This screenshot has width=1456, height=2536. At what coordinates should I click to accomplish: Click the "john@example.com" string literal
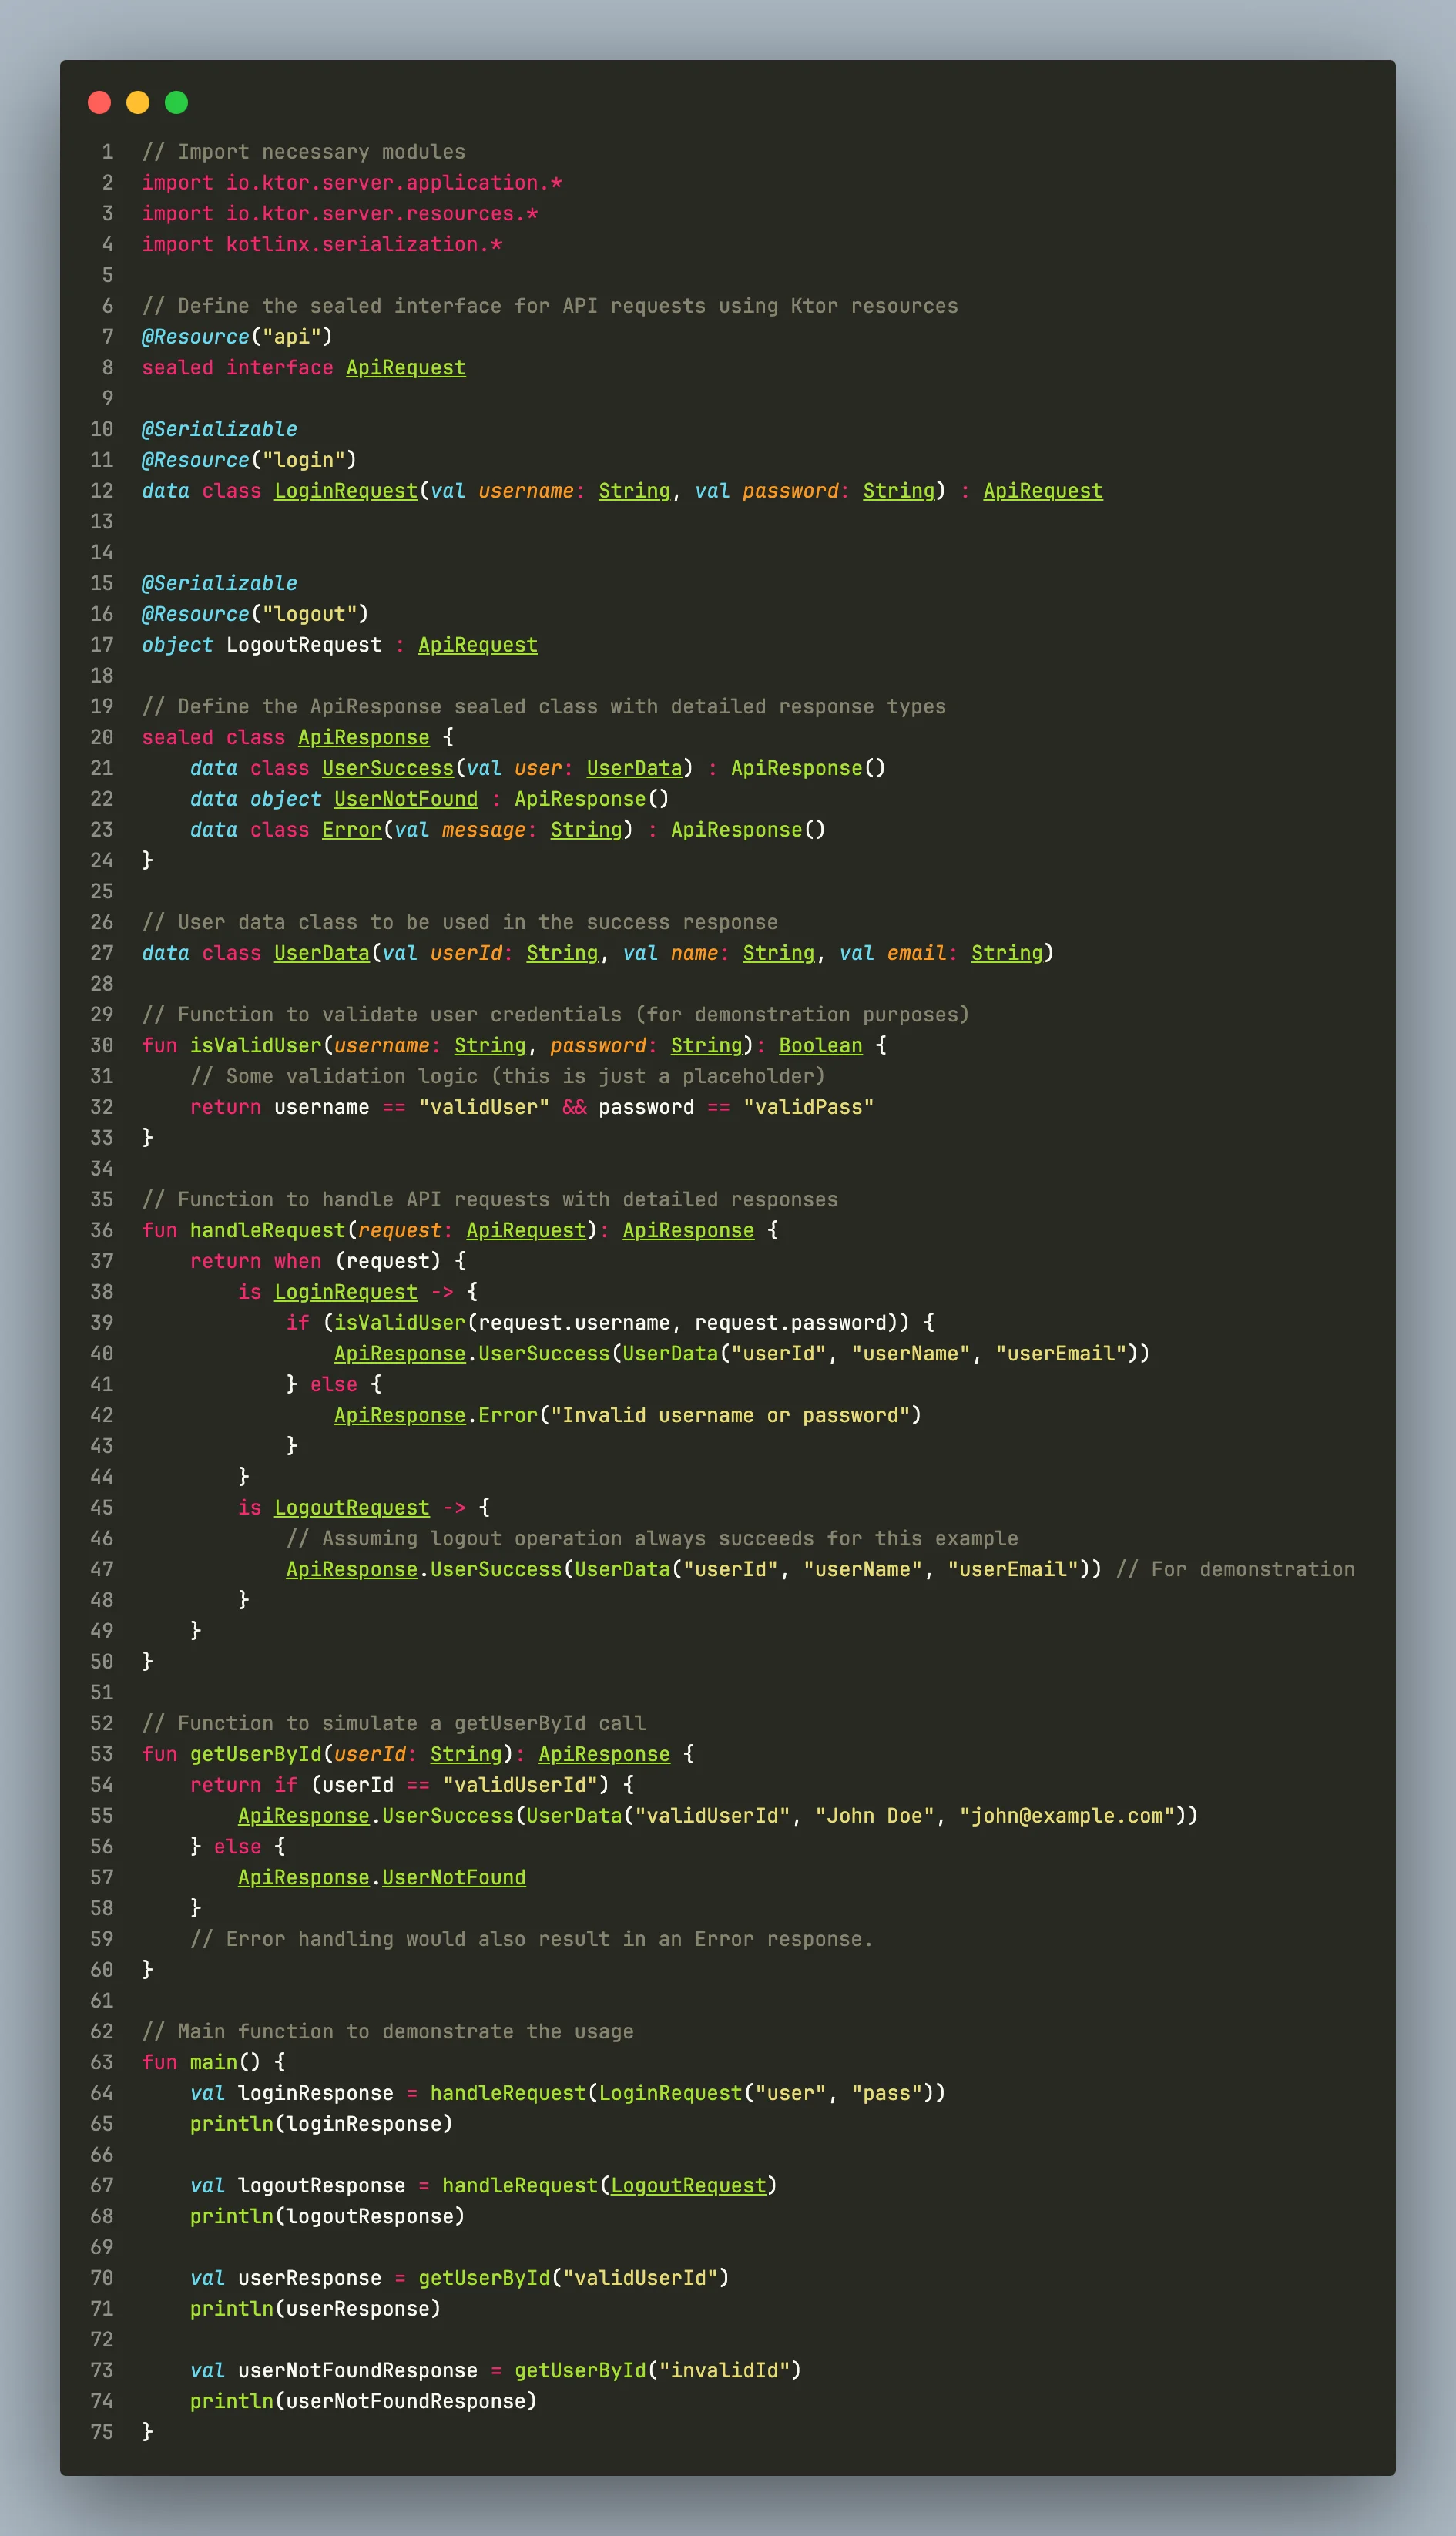coord(1067,1815)
